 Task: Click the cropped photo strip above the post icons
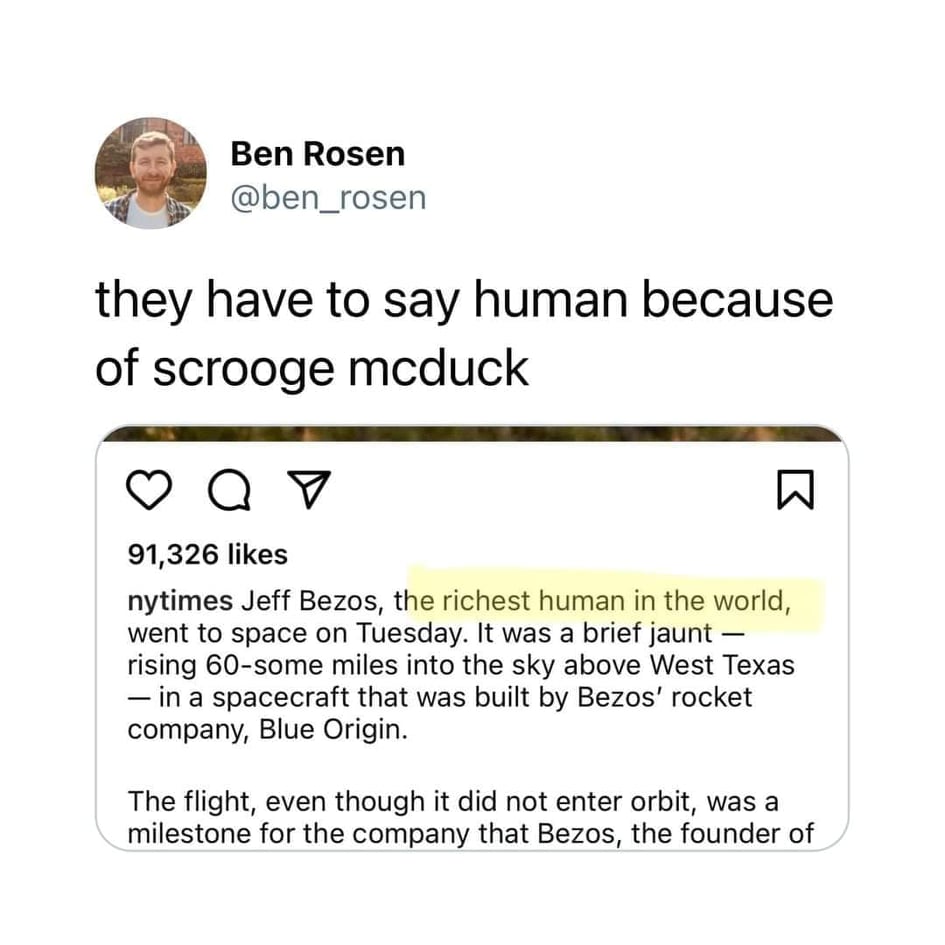[471, 434]
